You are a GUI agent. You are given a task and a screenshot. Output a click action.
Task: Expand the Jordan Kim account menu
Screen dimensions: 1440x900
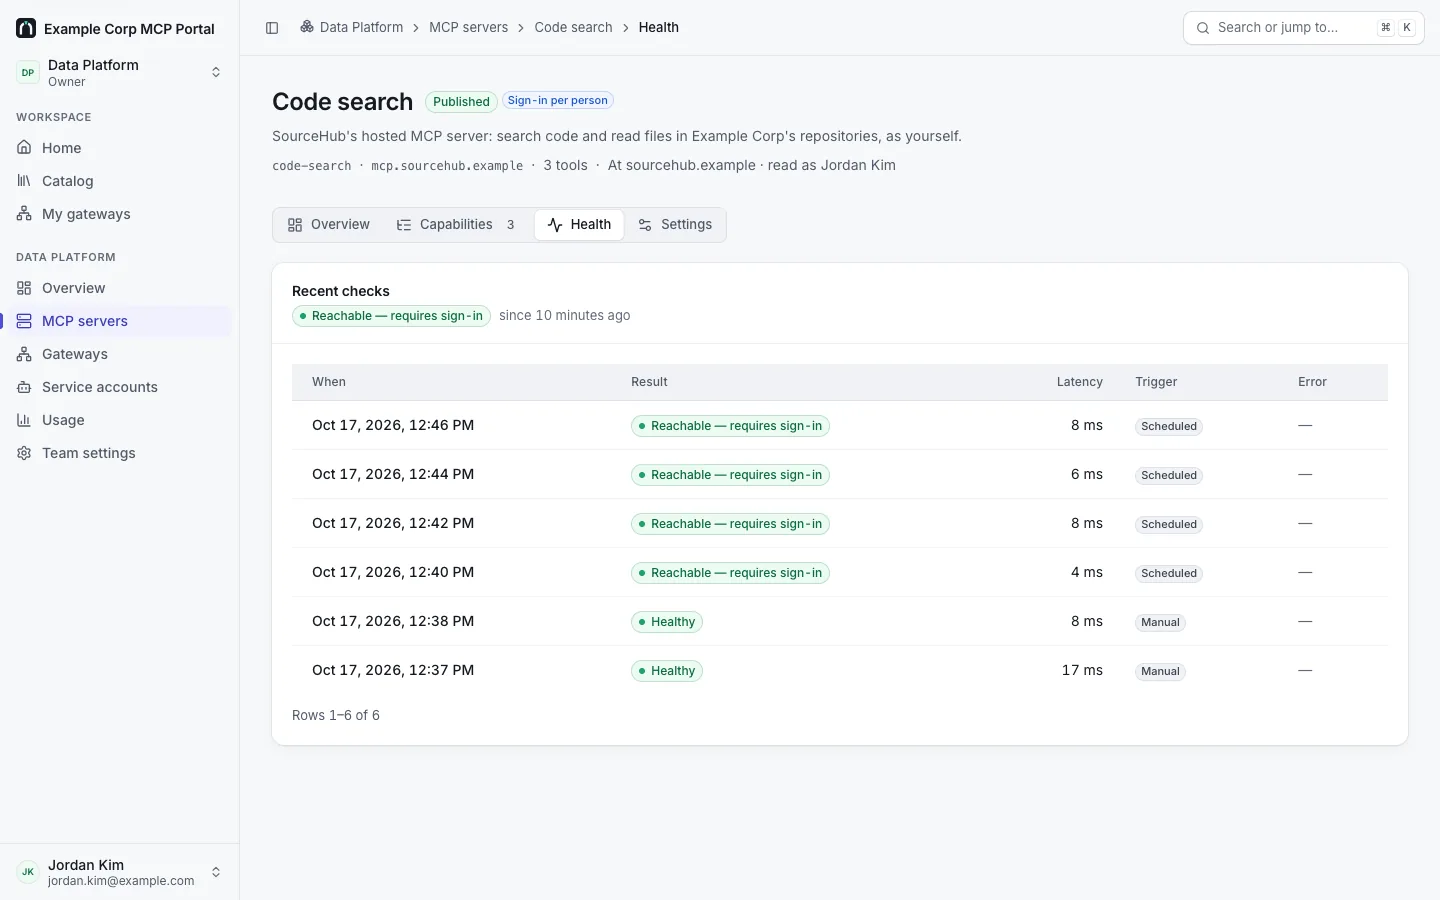(120, 872)
